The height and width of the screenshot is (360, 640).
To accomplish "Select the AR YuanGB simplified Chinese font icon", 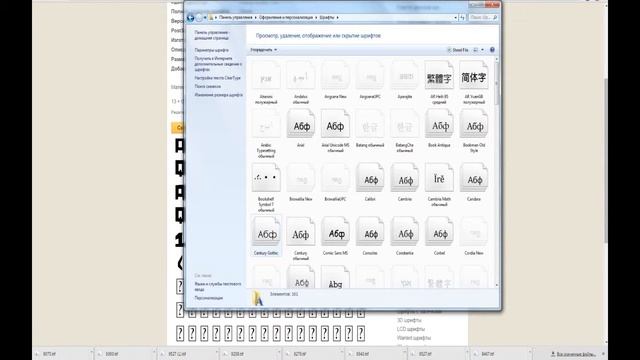I will point(474,76).
